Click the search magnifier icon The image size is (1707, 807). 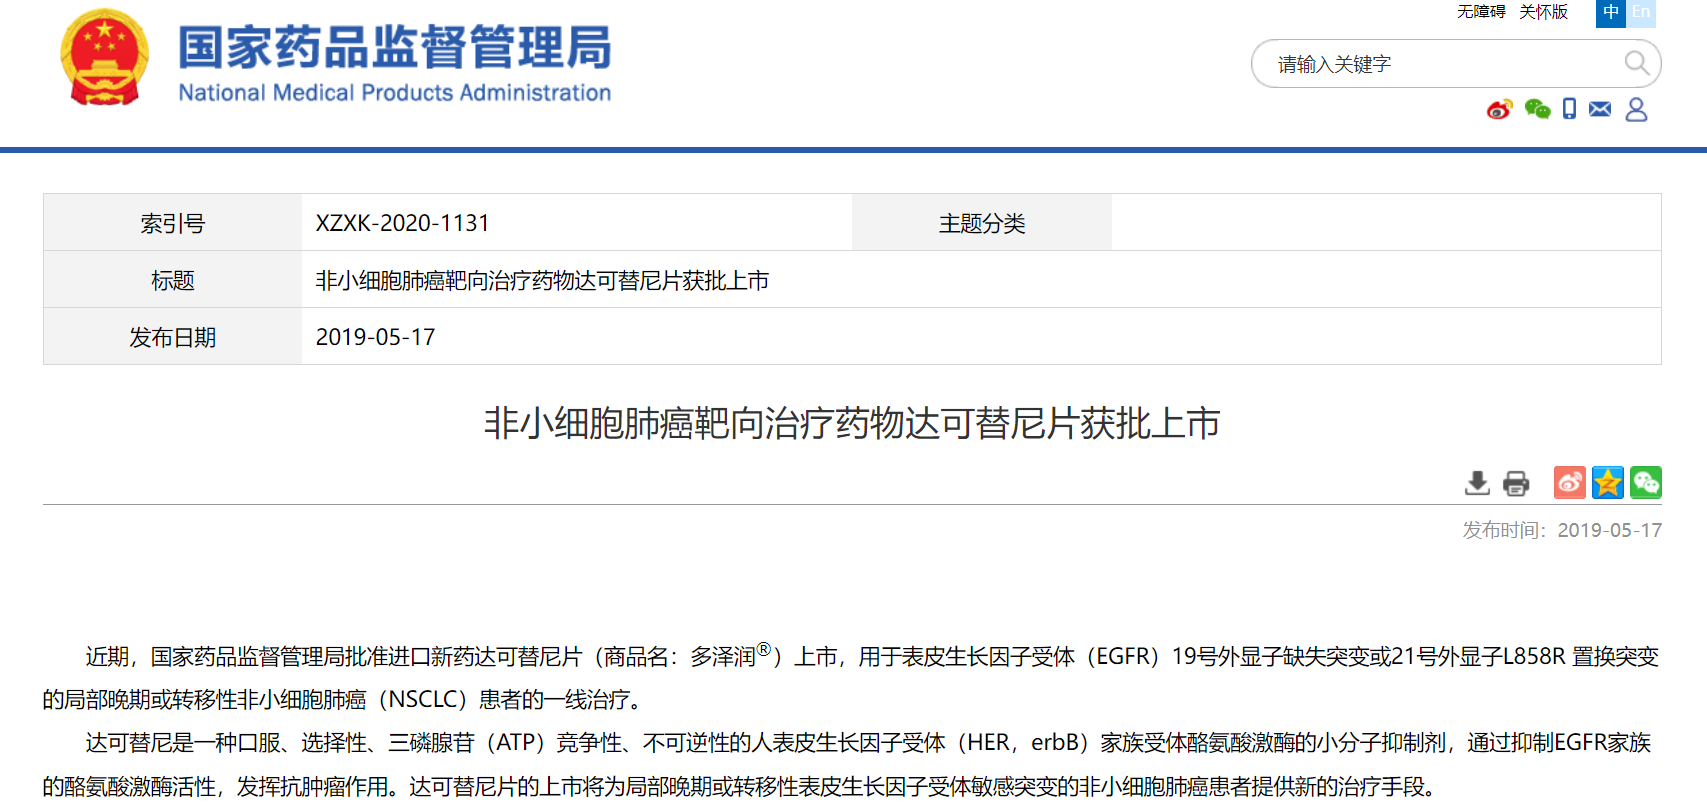(x=1637, y=63)
